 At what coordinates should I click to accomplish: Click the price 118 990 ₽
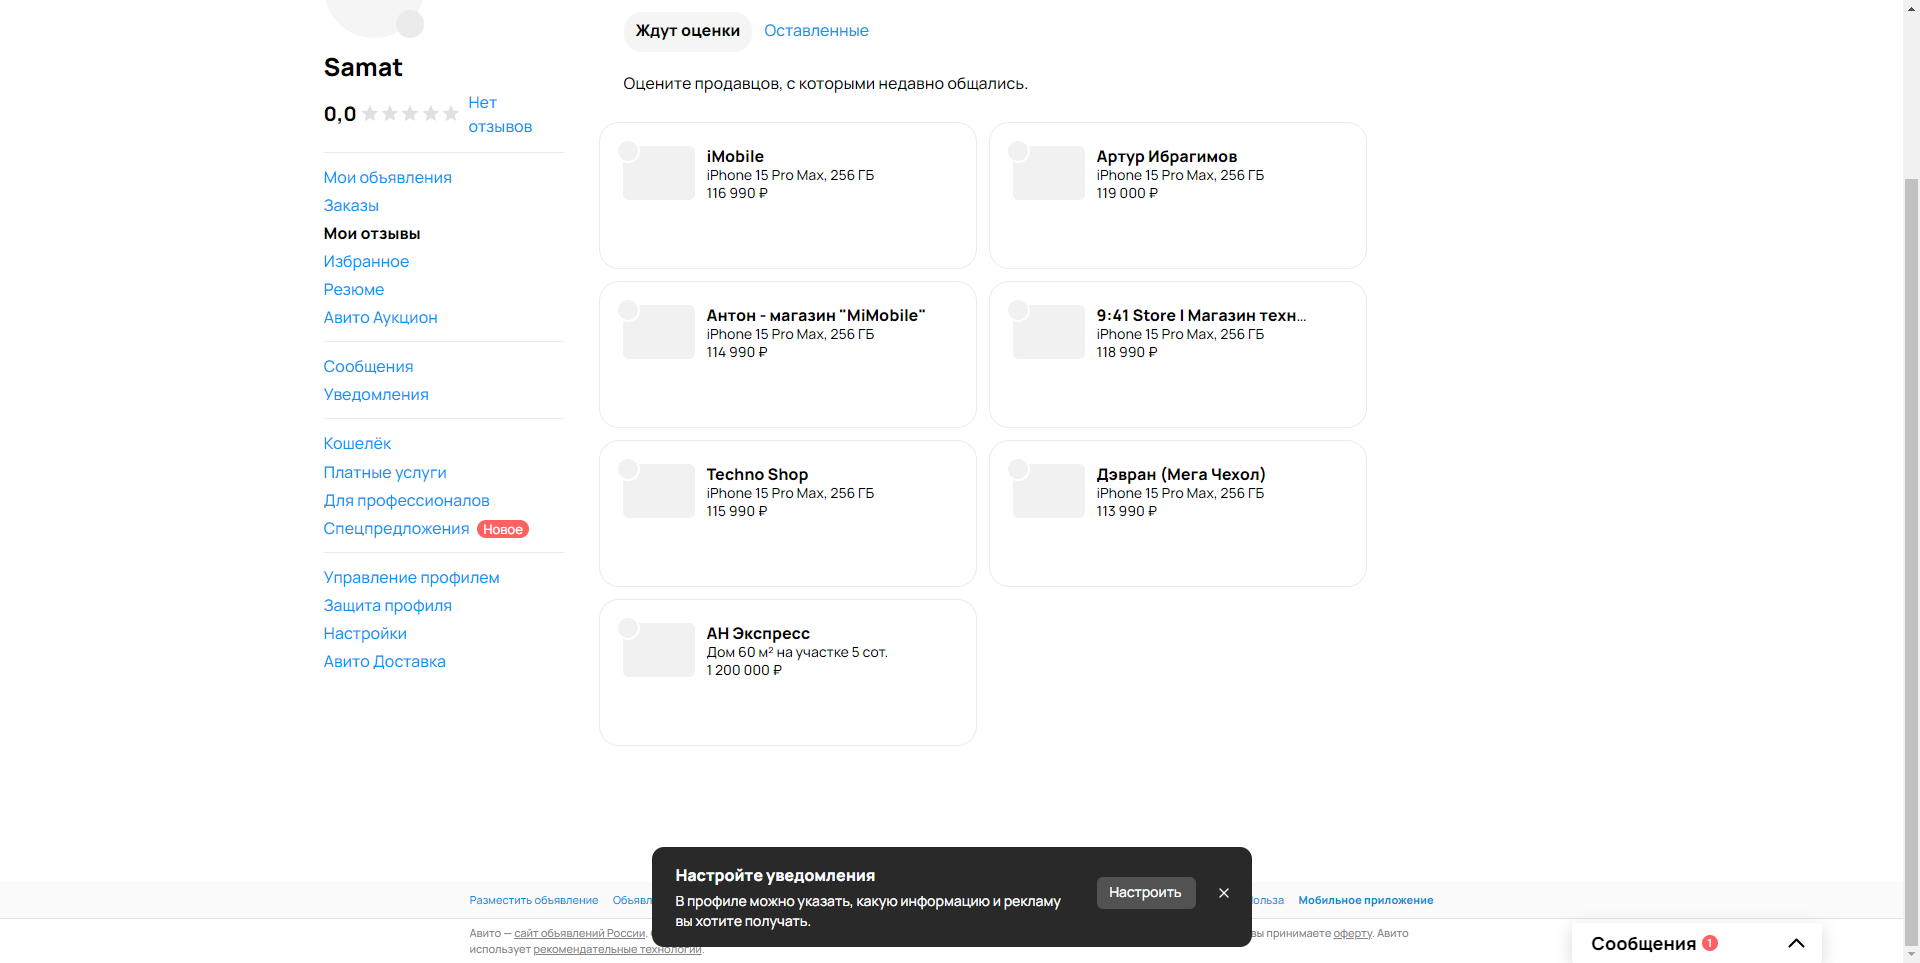pyautogui.click(x=1127, y=352)
